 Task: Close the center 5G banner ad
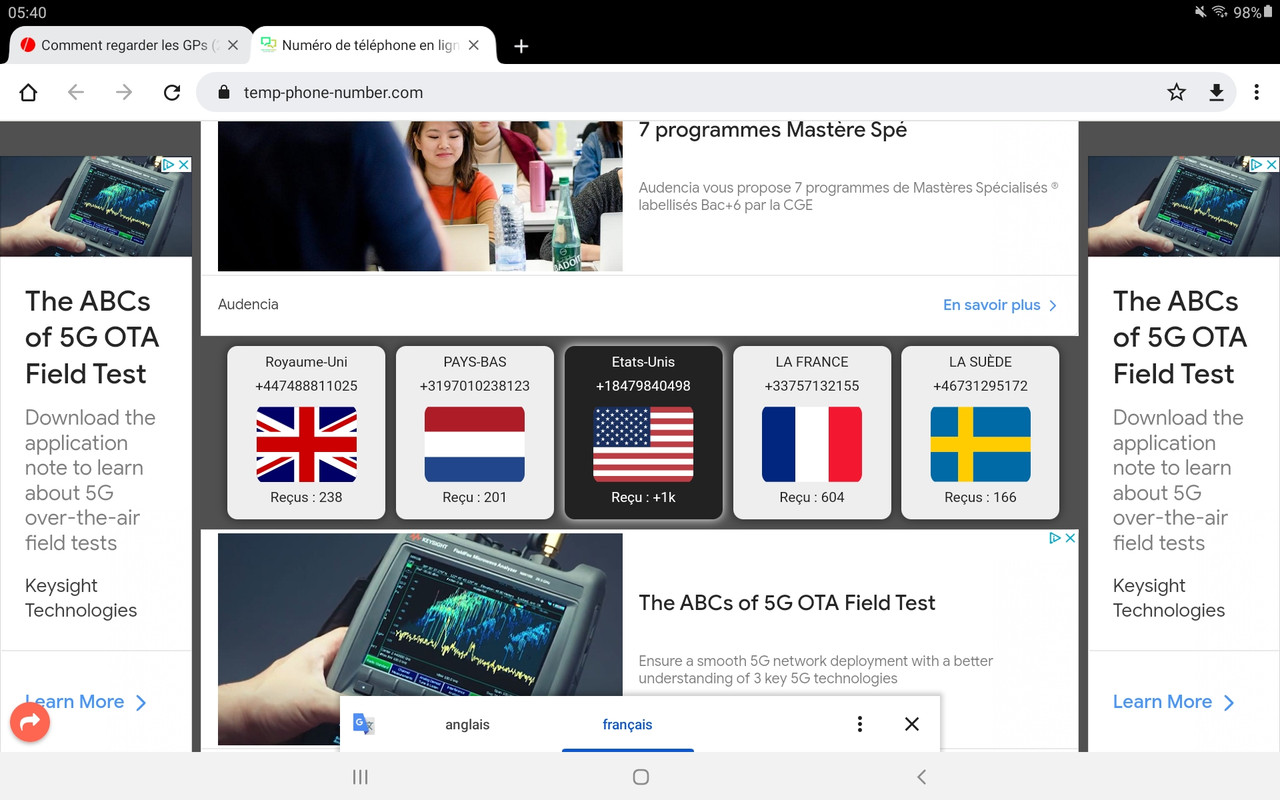[1070, 538]
